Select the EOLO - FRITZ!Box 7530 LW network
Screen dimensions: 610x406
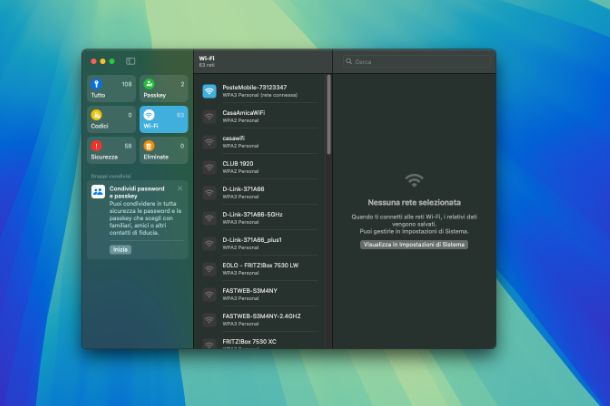[x=261, y=269]
